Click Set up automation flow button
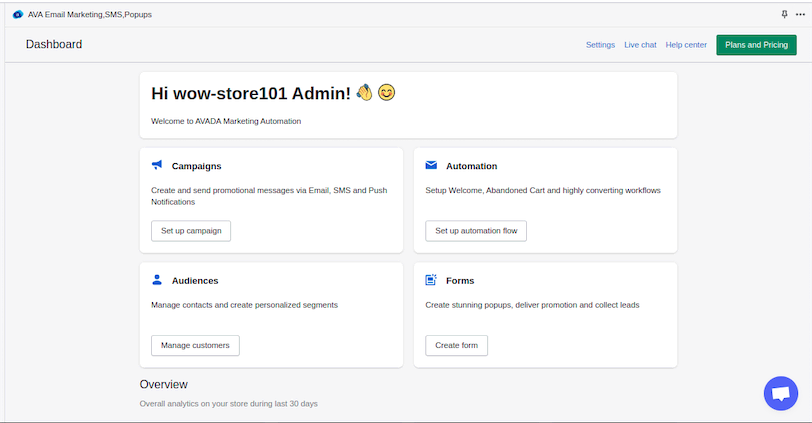Viewport: 812px width, 423px height. coord(476,231)
